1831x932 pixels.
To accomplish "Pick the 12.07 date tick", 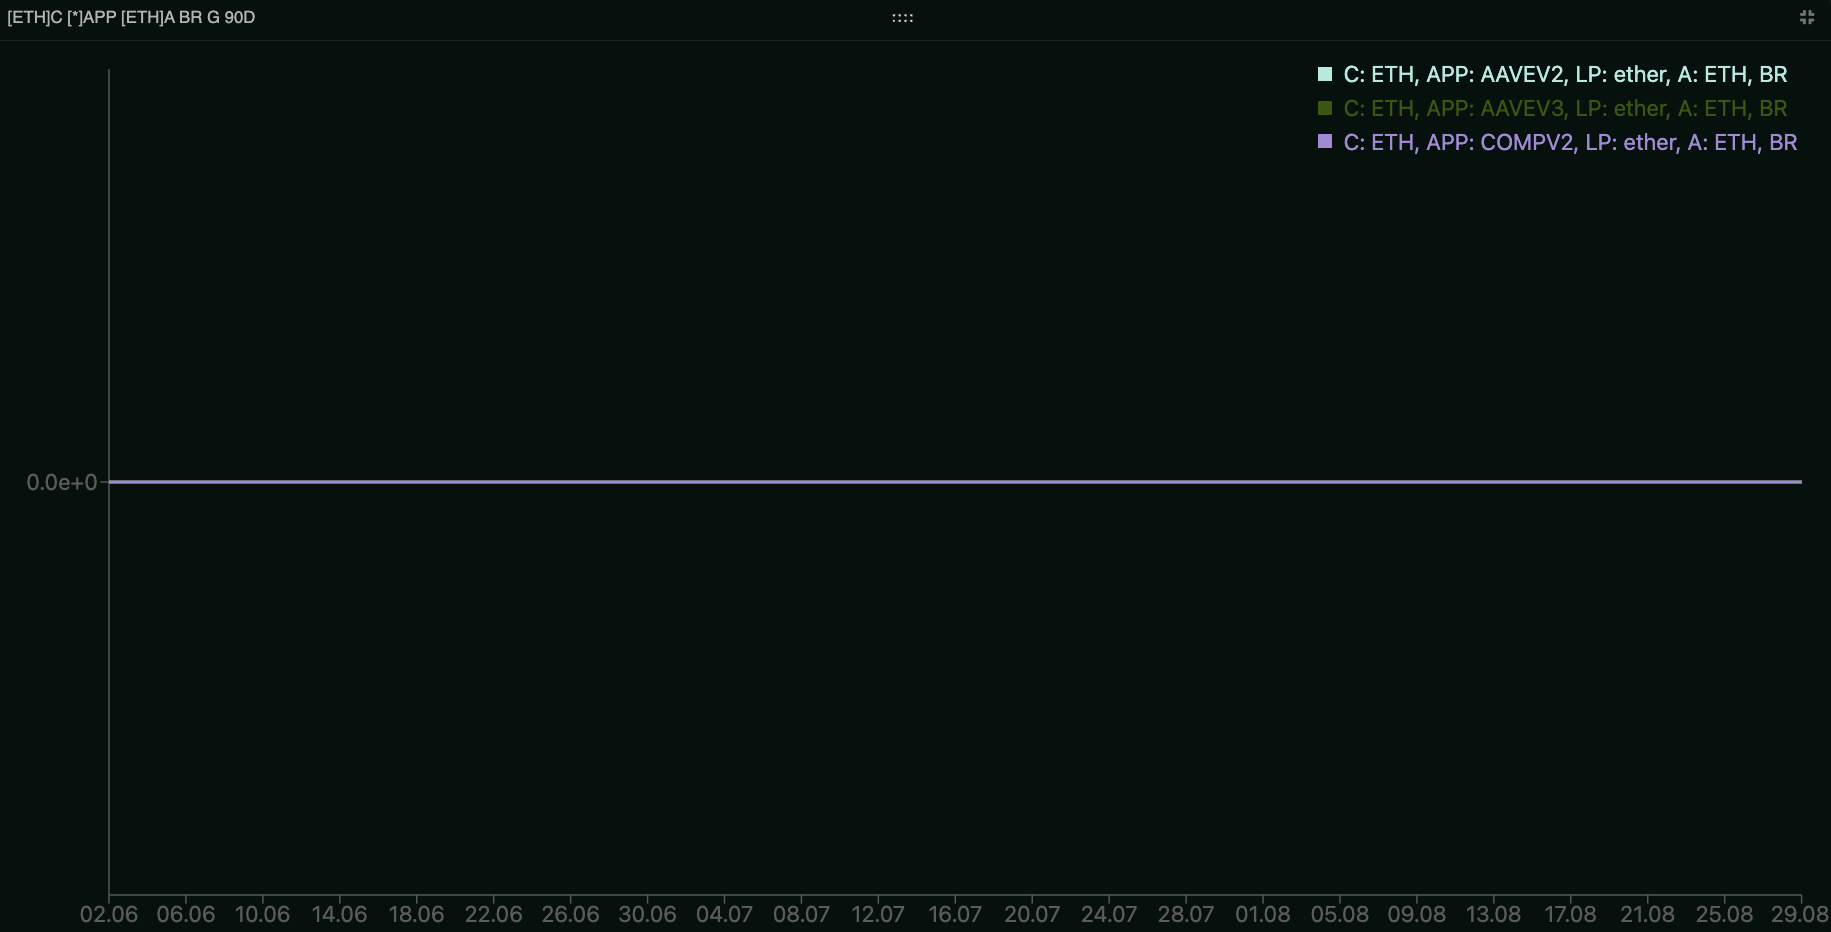I will click(x=877, y=914).
